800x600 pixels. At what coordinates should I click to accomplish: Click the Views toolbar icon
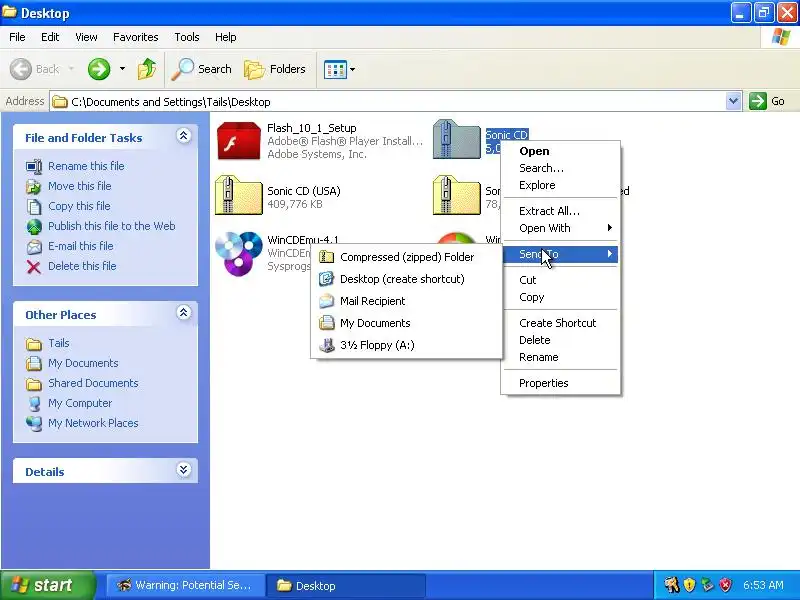tap(335, 69)
